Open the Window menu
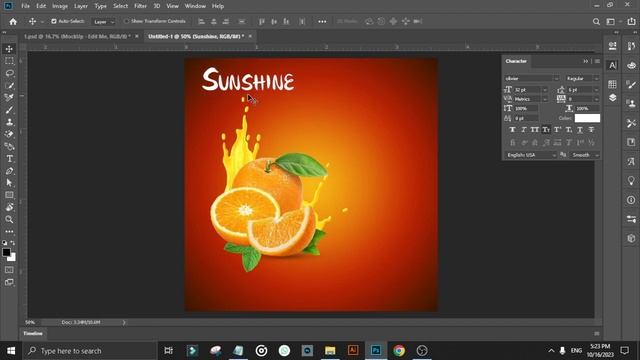 pyautogui.click(x=195, y=6)
